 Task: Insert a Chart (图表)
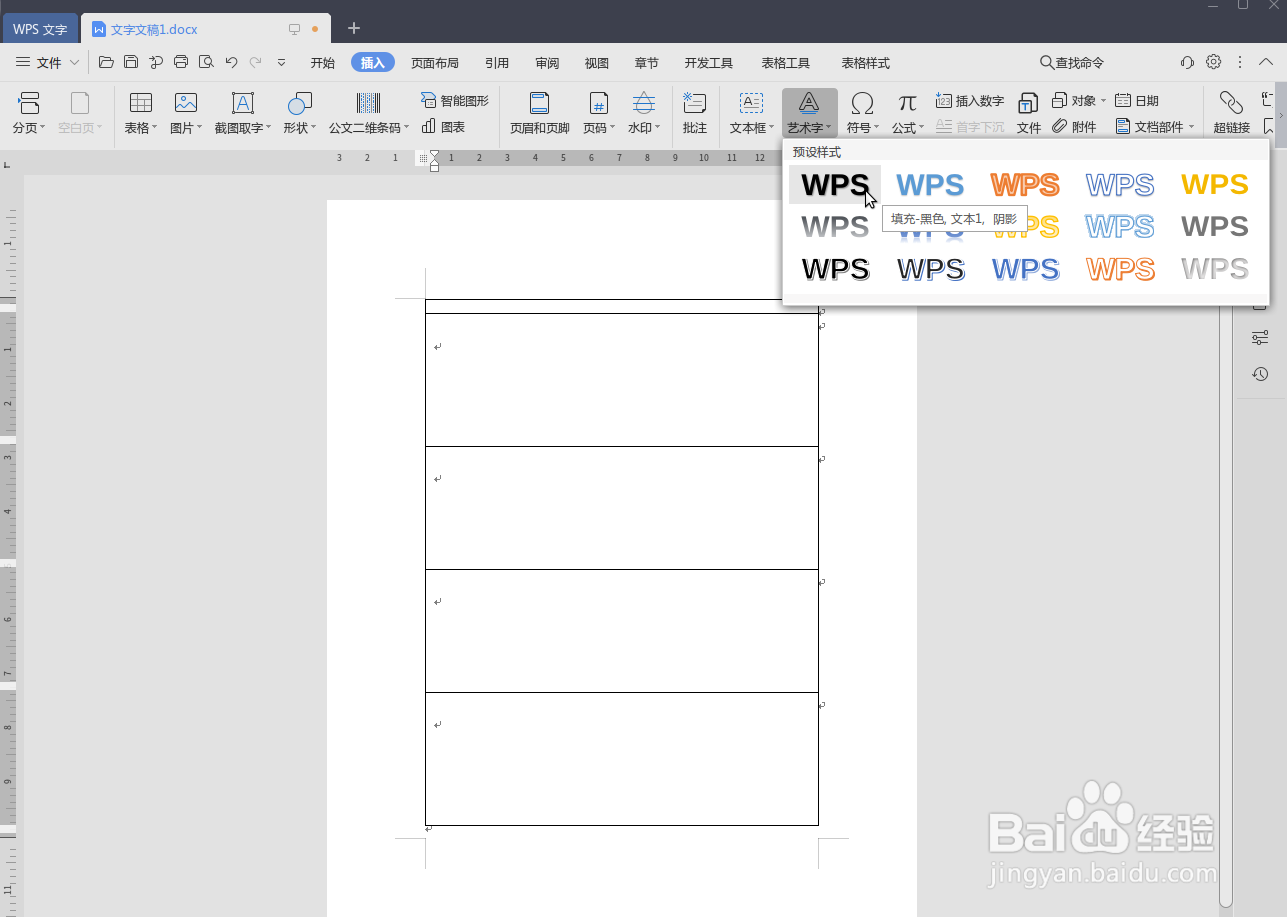coord(444,127)
